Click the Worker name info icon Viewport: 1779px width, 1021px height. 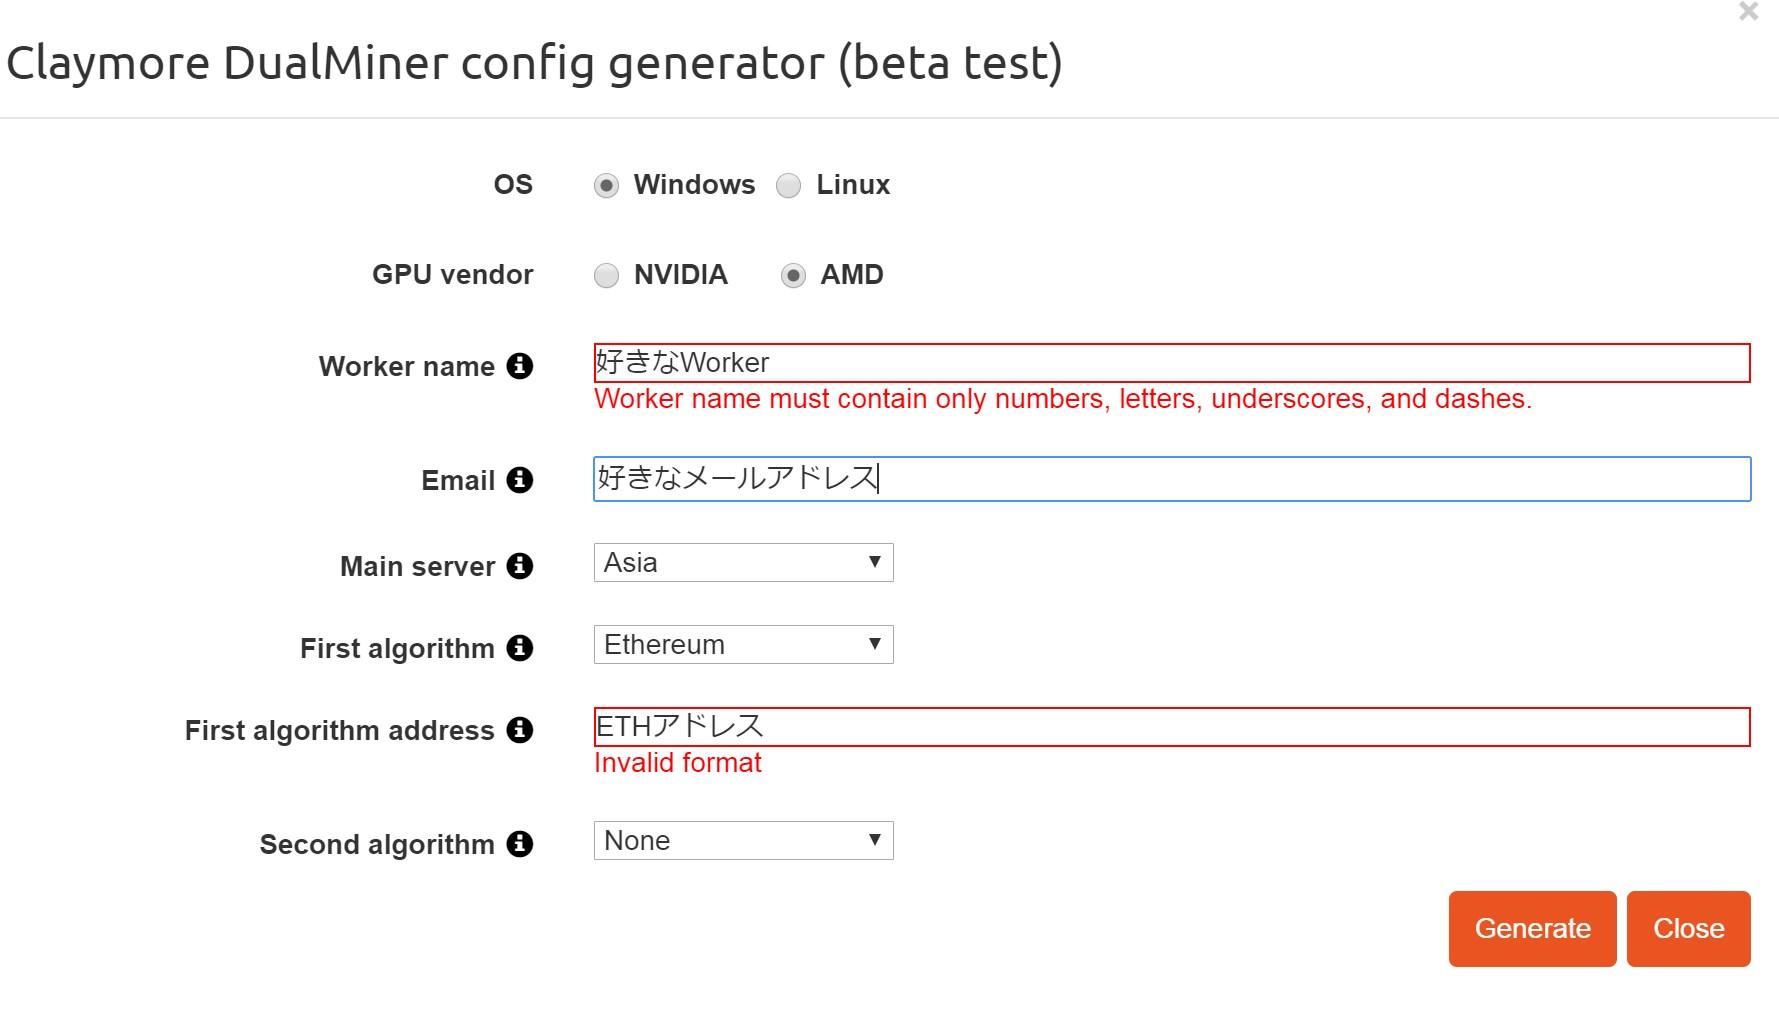click(x=519, y=366)
